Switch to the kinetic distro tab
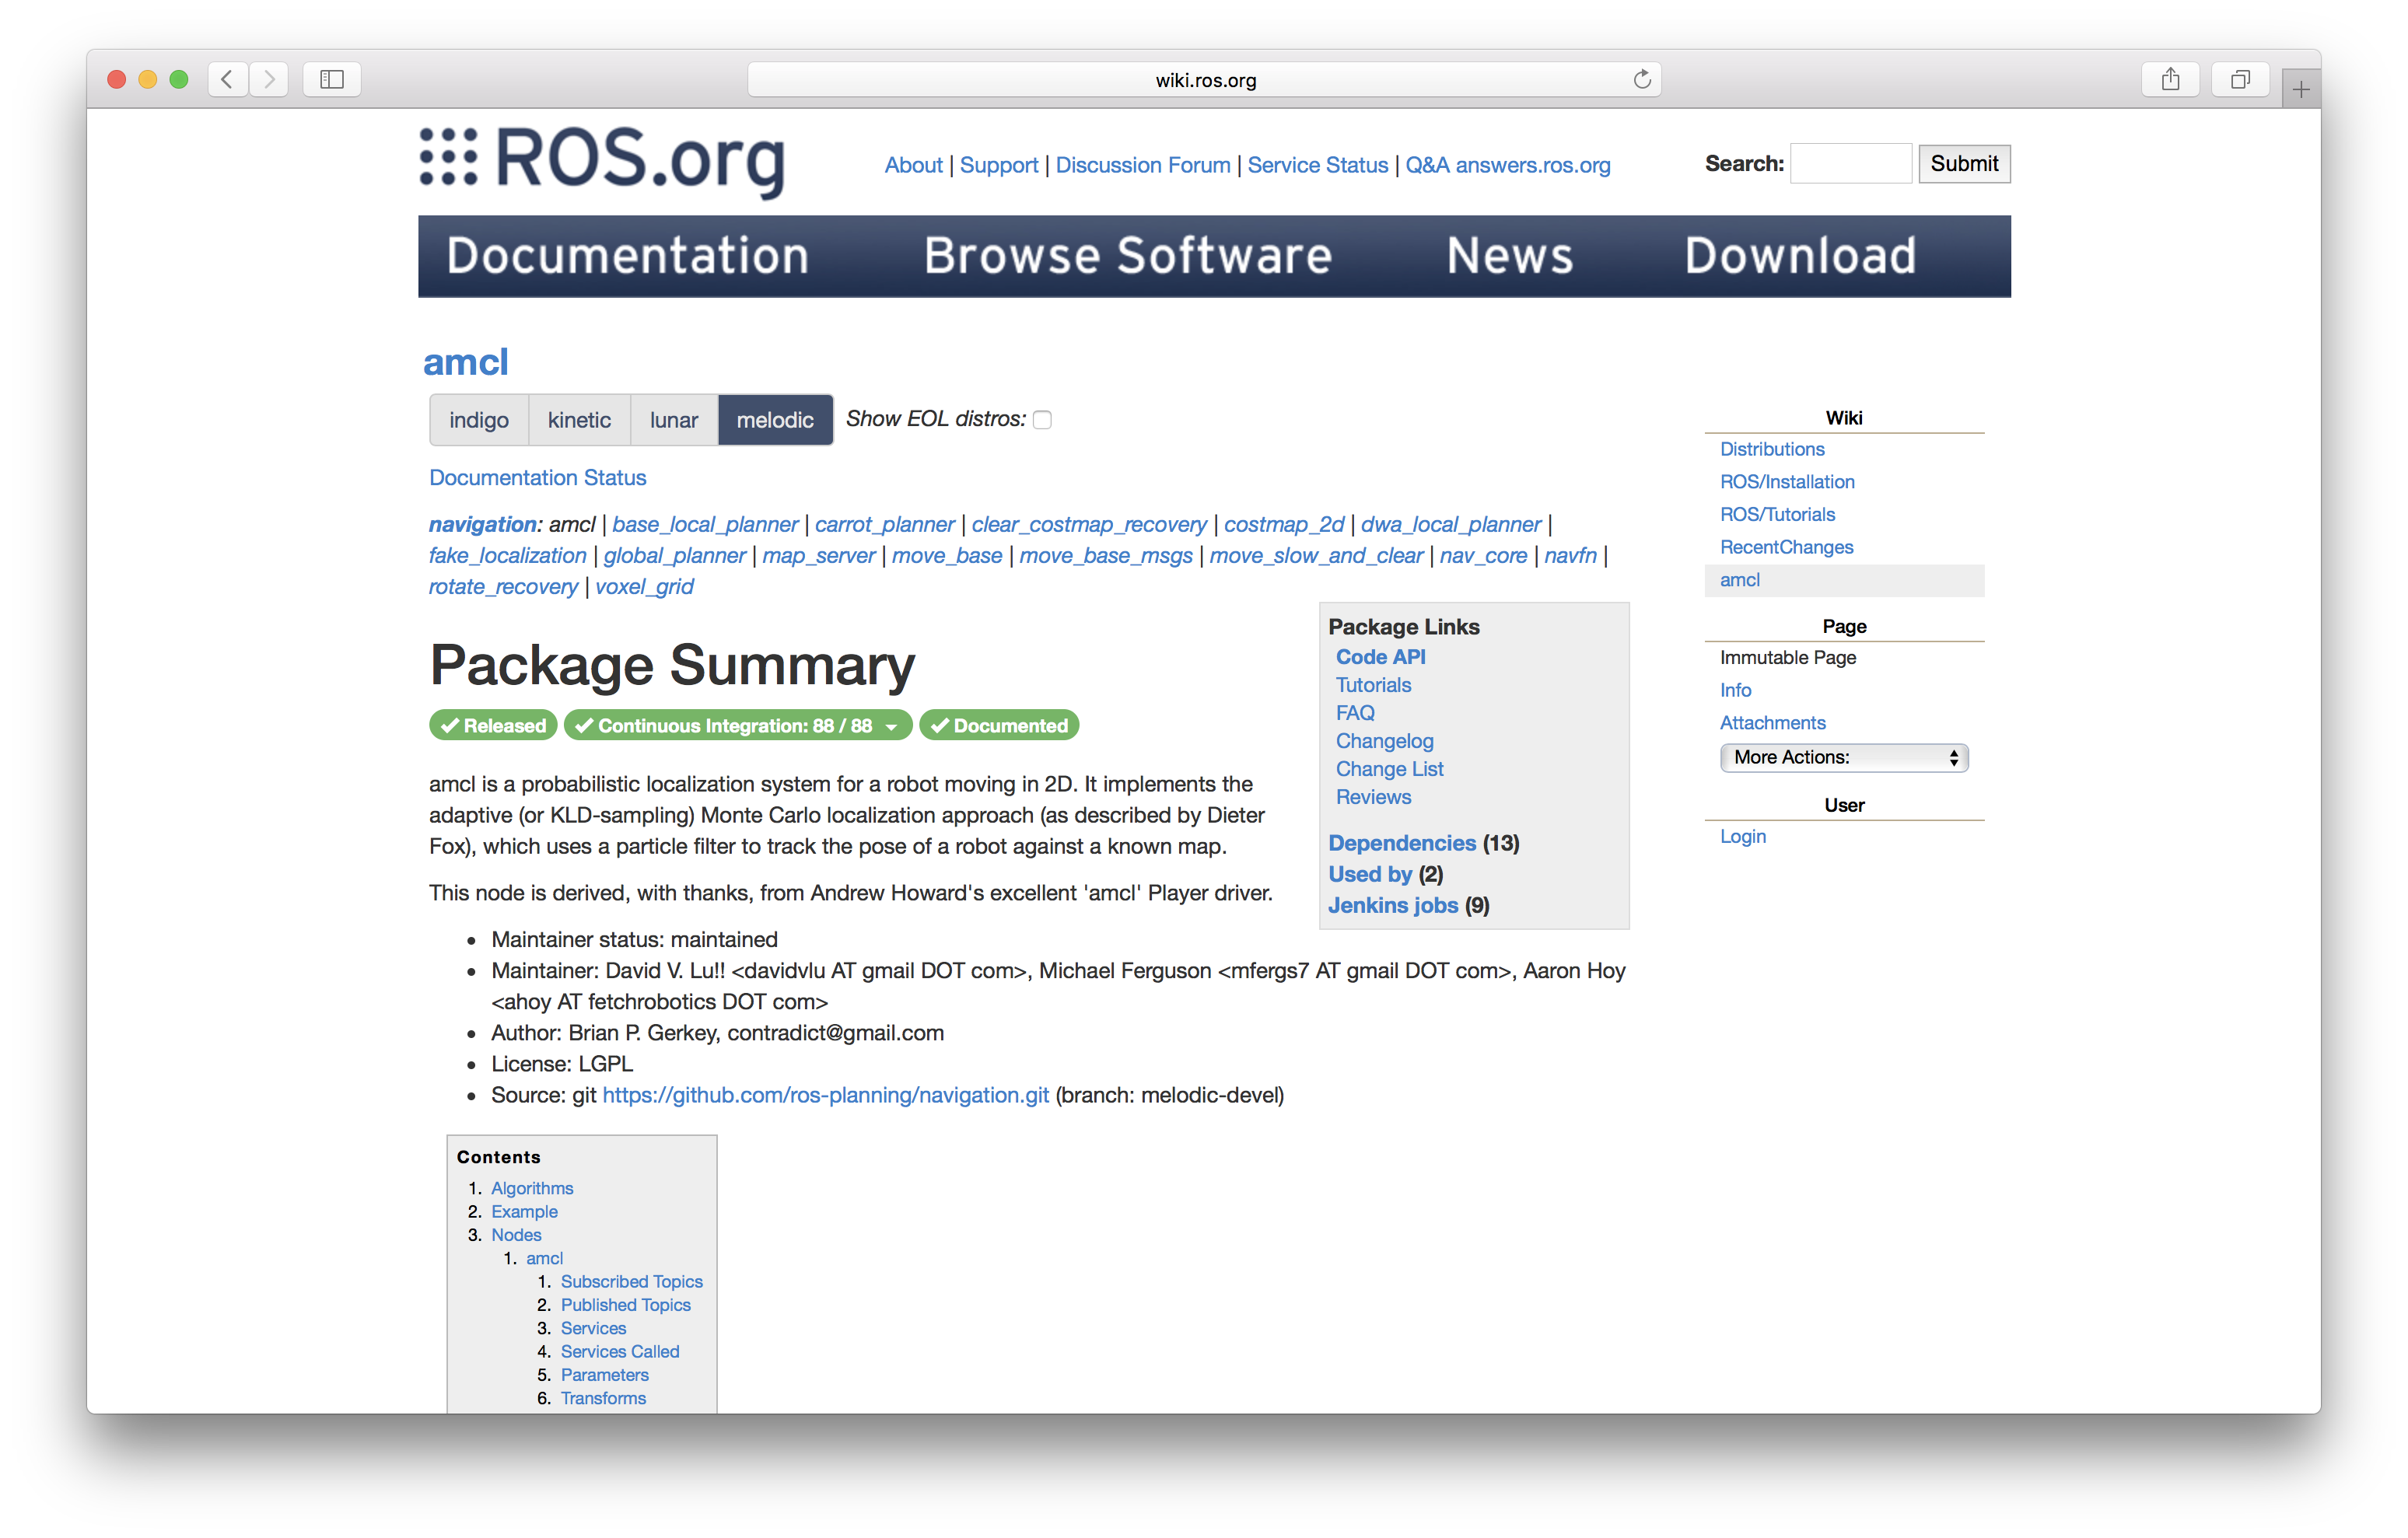The width and height of the screenshot is (2408, 1538). click(x=579, y=420)
